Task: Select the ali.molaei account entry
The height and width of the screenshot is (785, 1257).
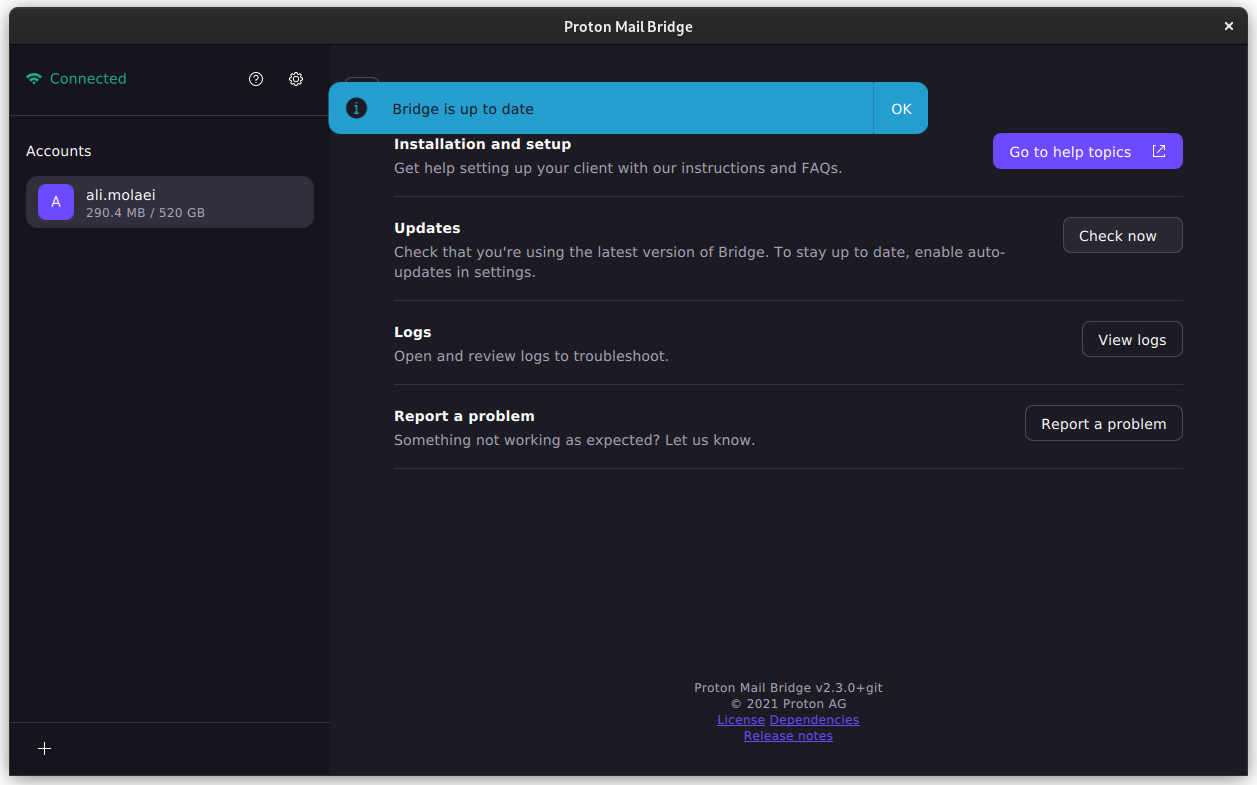Action: pos(170,202)
